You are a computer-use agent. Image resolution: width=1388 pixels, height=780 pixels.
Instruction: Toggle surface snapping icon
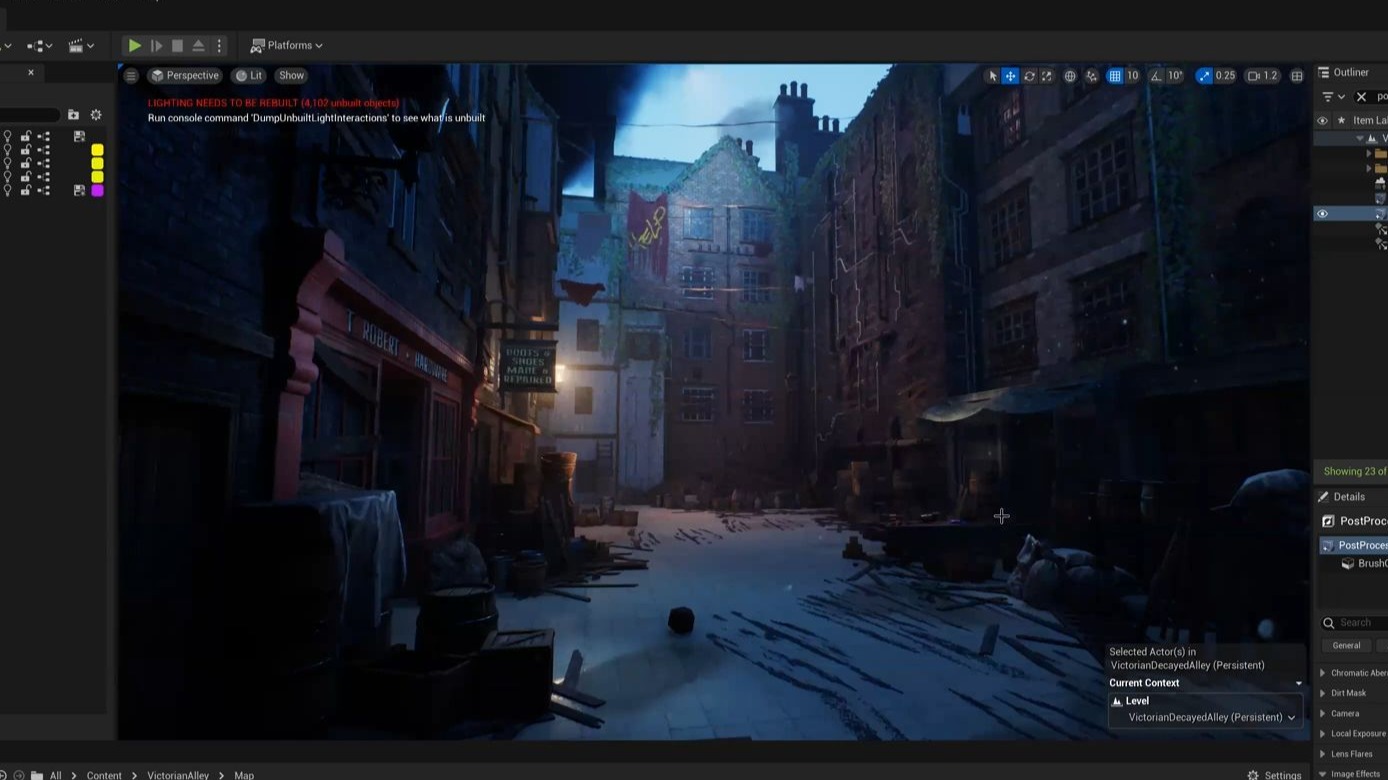coord(1092,76)
